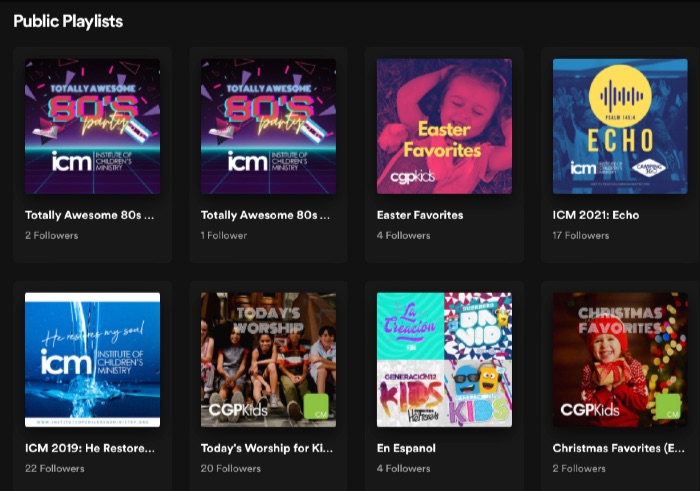Screen dimensions: 700x491
Task: Click the 1 Follower text
Action: 224,235
